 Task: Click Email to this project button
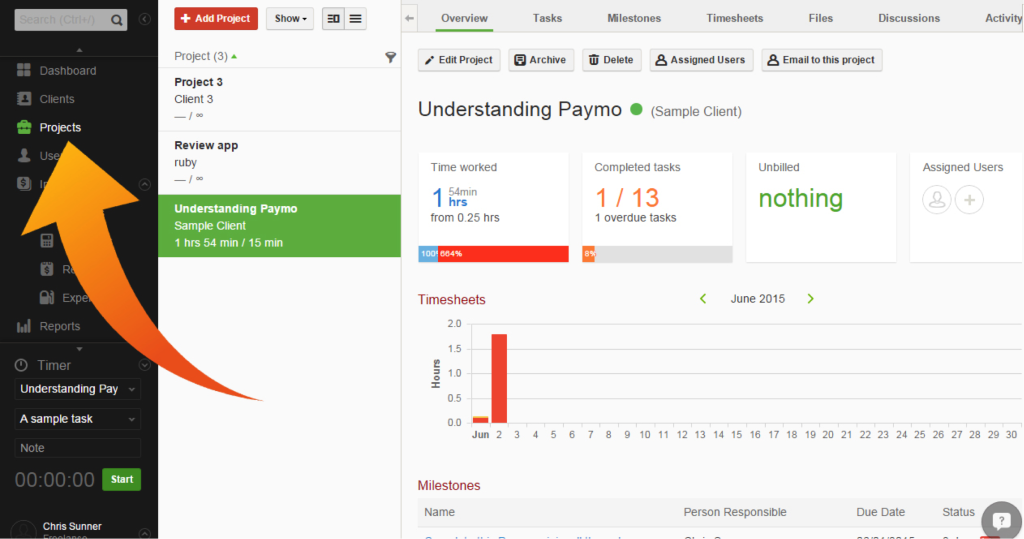tap(822, 60)
